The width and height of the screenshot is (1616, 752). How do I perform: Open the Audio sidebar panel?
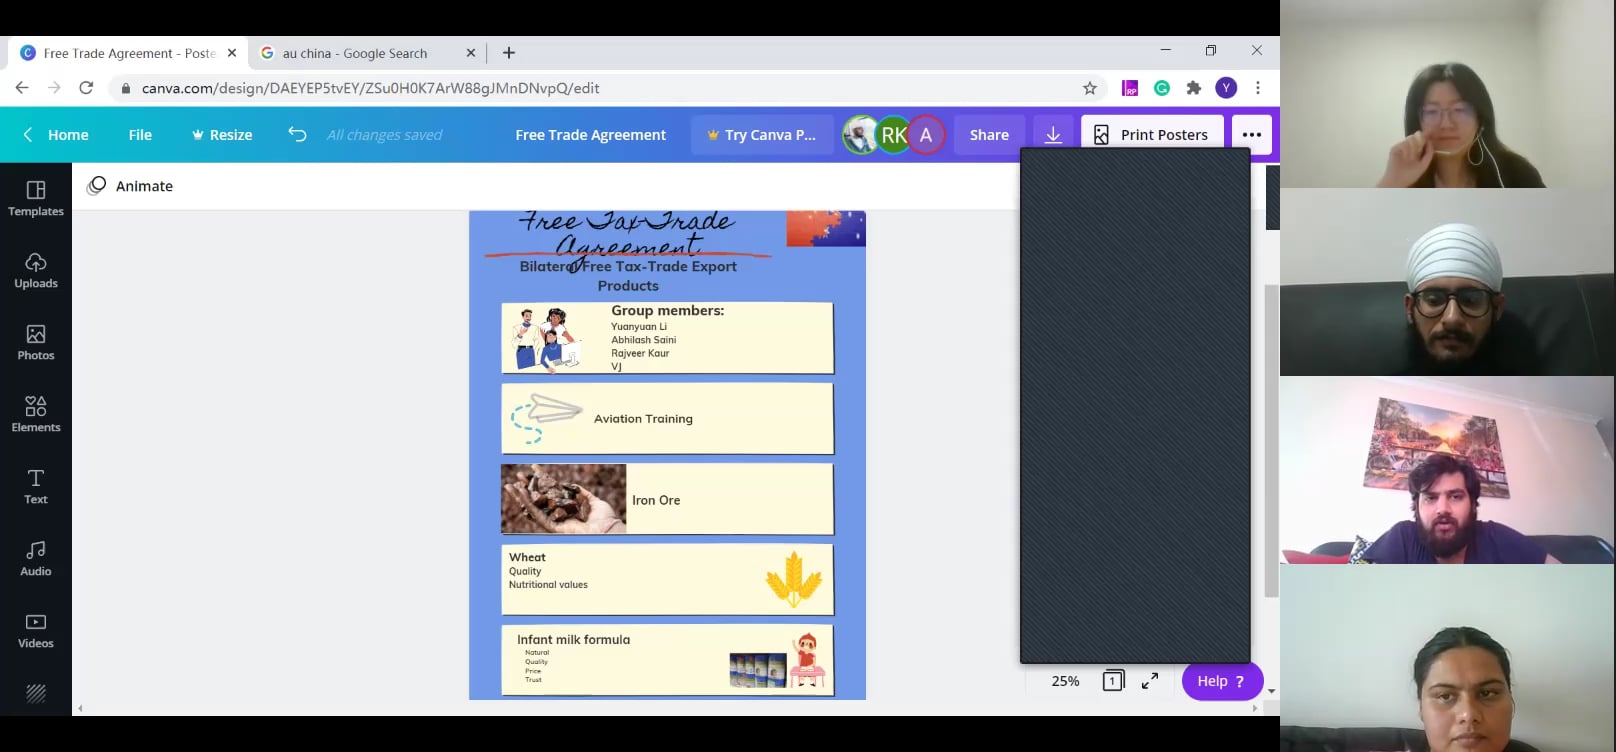click(x=36, y=558)
